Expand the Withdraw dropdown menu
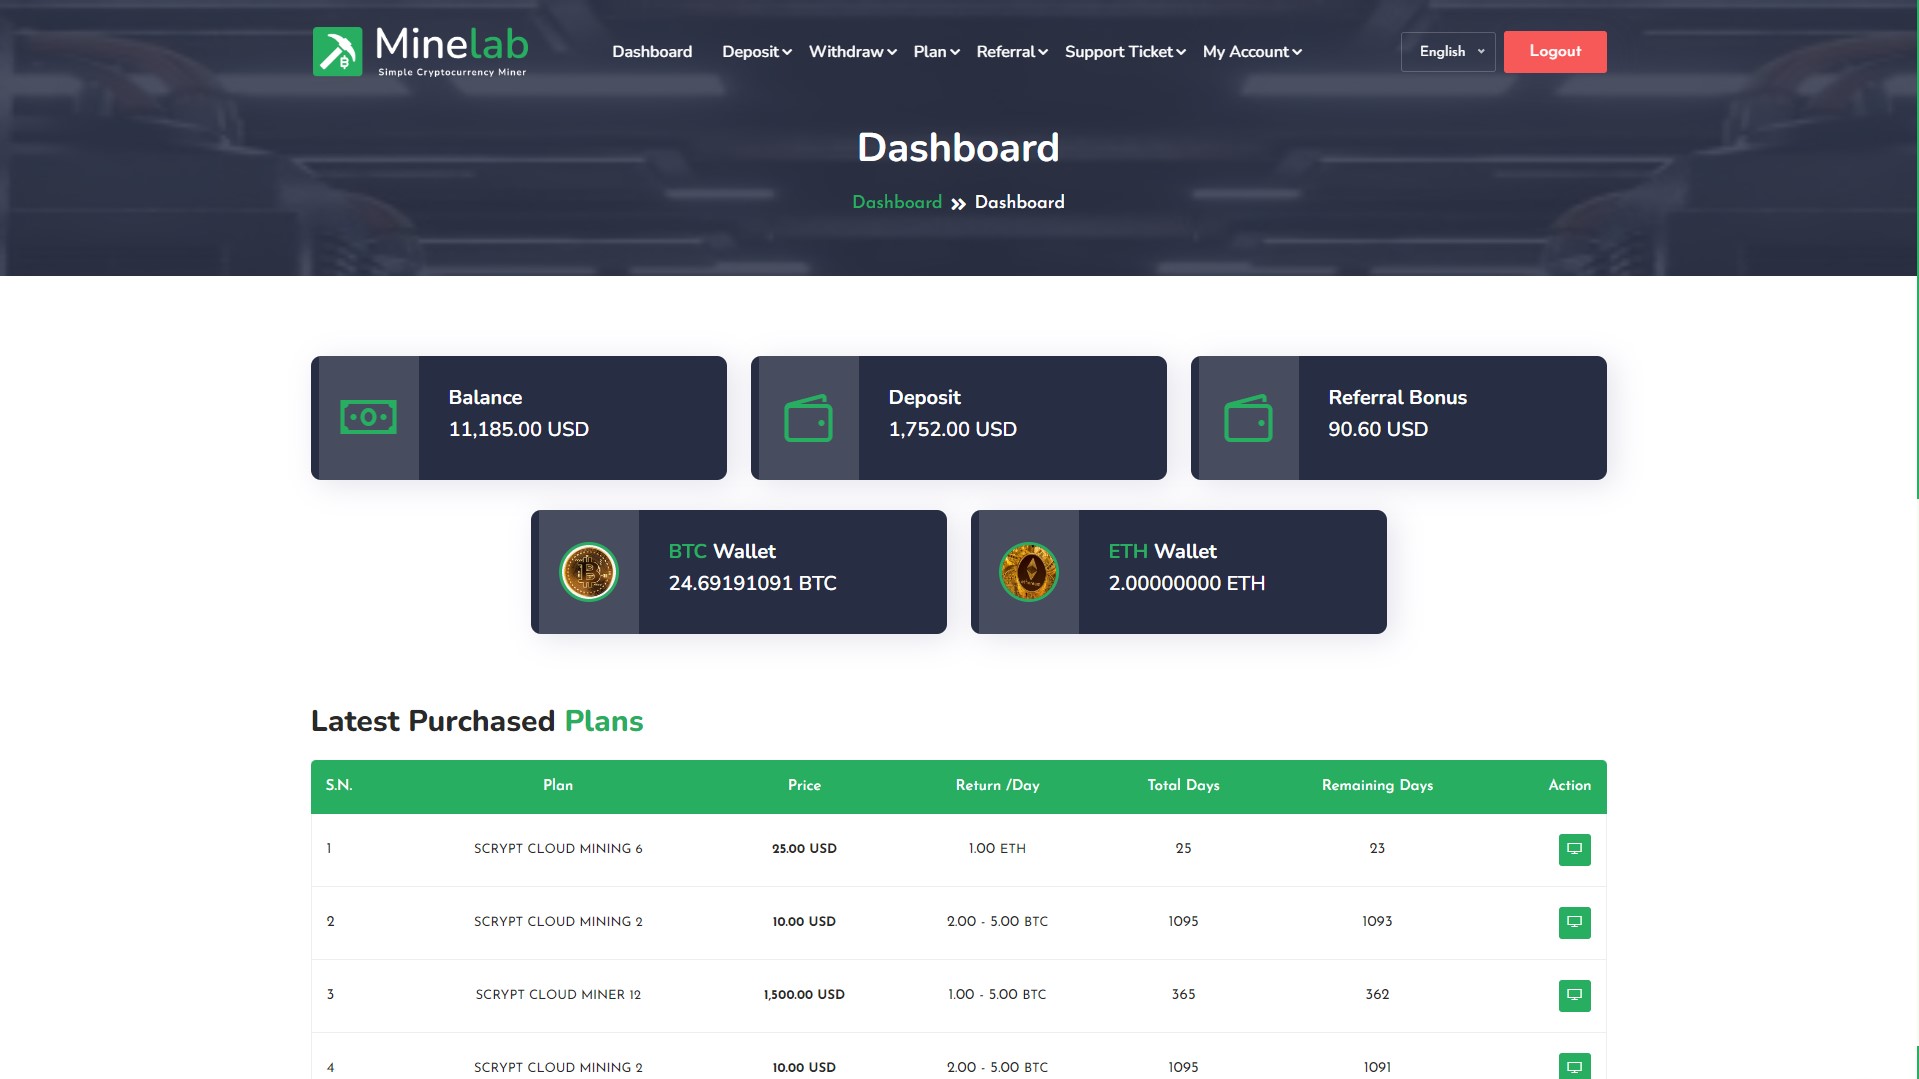The width and height of the screenshot is (1919, 1079). tap(852, 52)
